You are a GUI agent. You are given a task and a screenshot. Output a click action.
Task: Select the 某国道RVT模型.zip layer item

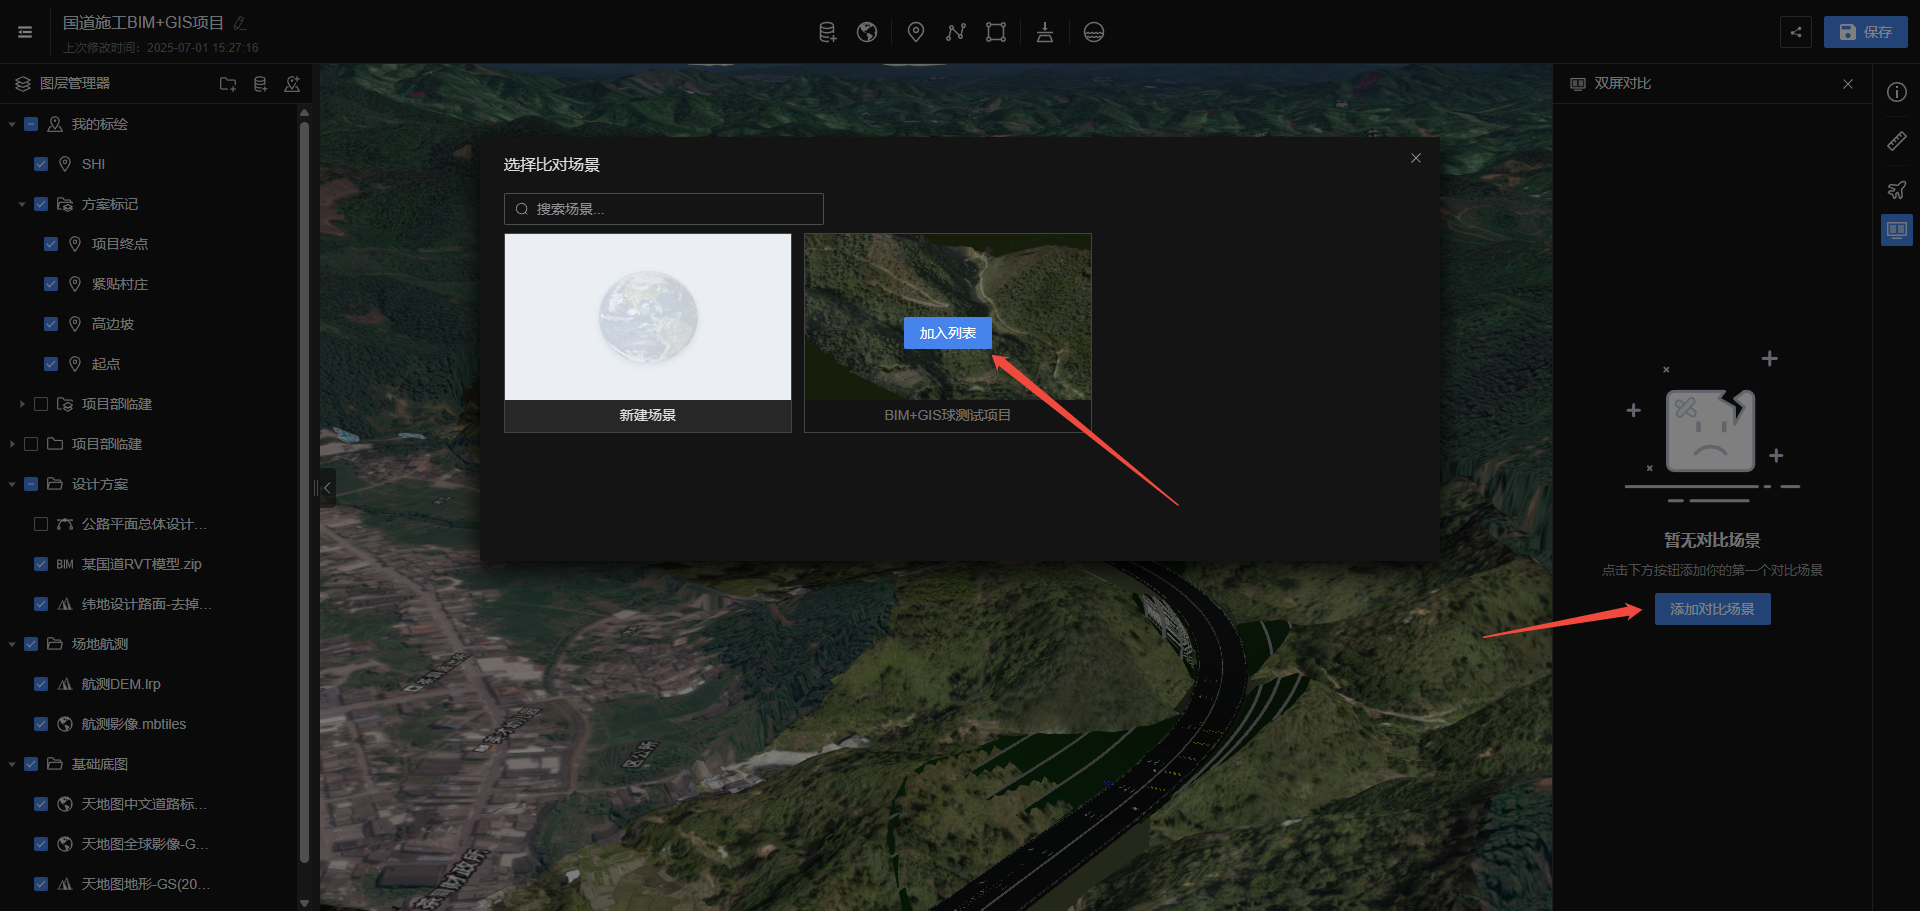point(141,564)
